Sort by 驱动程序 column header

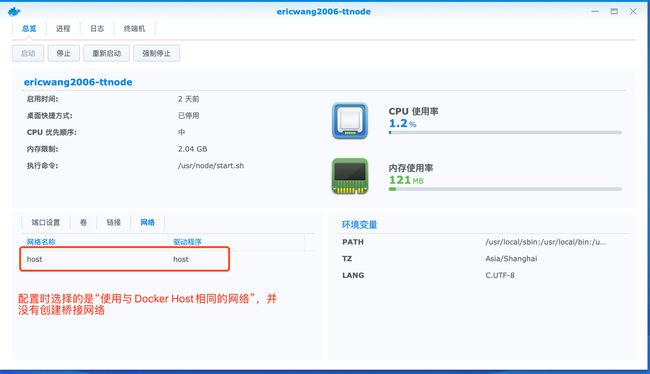(x=187, y=242)
